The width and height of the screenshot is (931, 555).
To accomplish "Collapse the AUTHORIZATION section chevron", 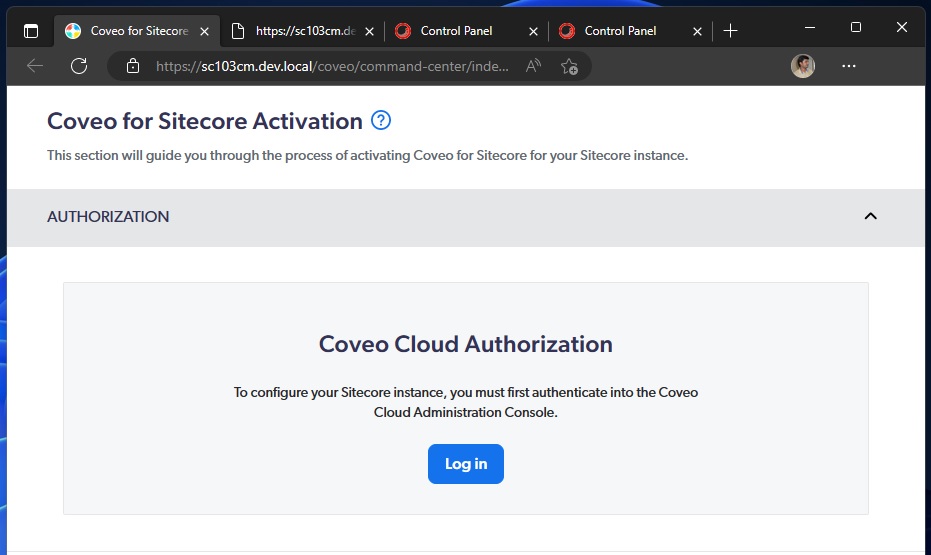I will [870, 216].
